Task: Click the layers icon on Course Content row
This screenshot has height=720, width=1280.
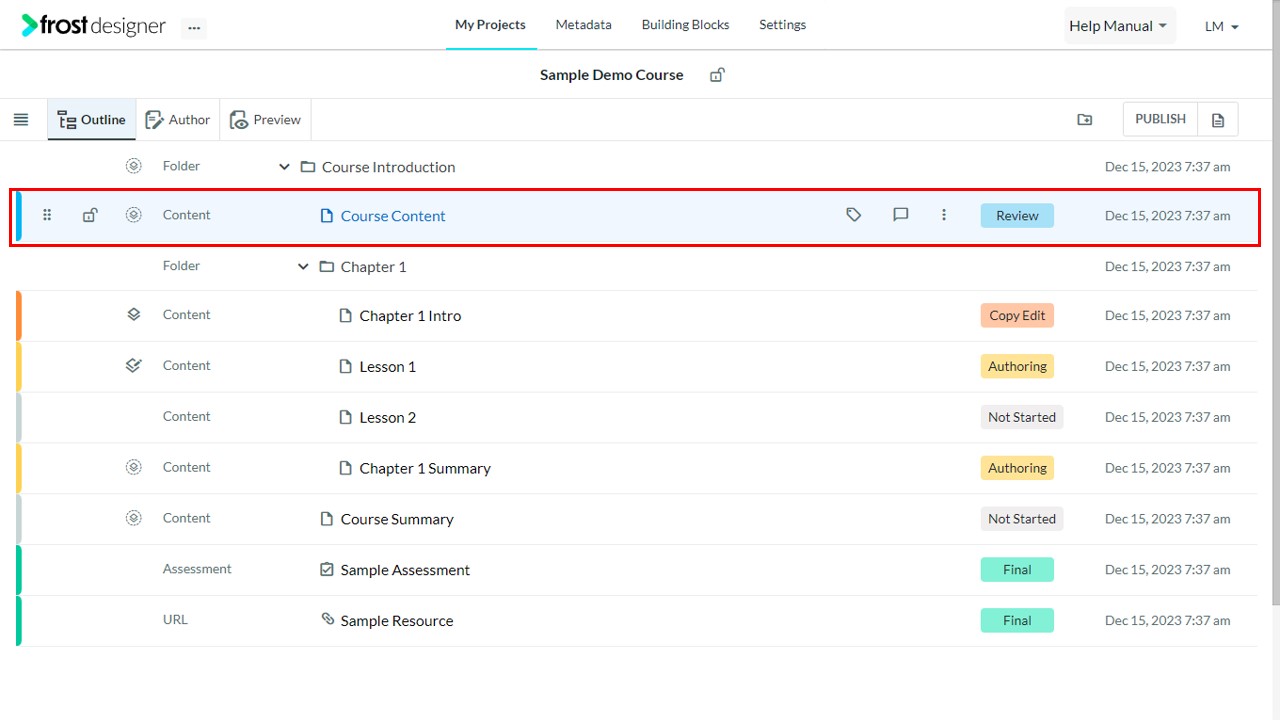Action: click(134, 215)
